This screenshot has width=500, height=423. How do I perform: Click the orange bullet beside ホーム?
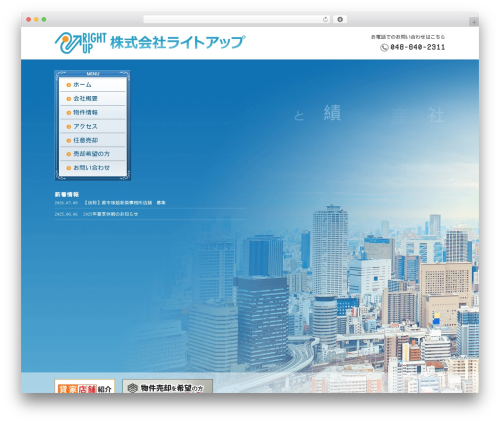click(69, 85)
